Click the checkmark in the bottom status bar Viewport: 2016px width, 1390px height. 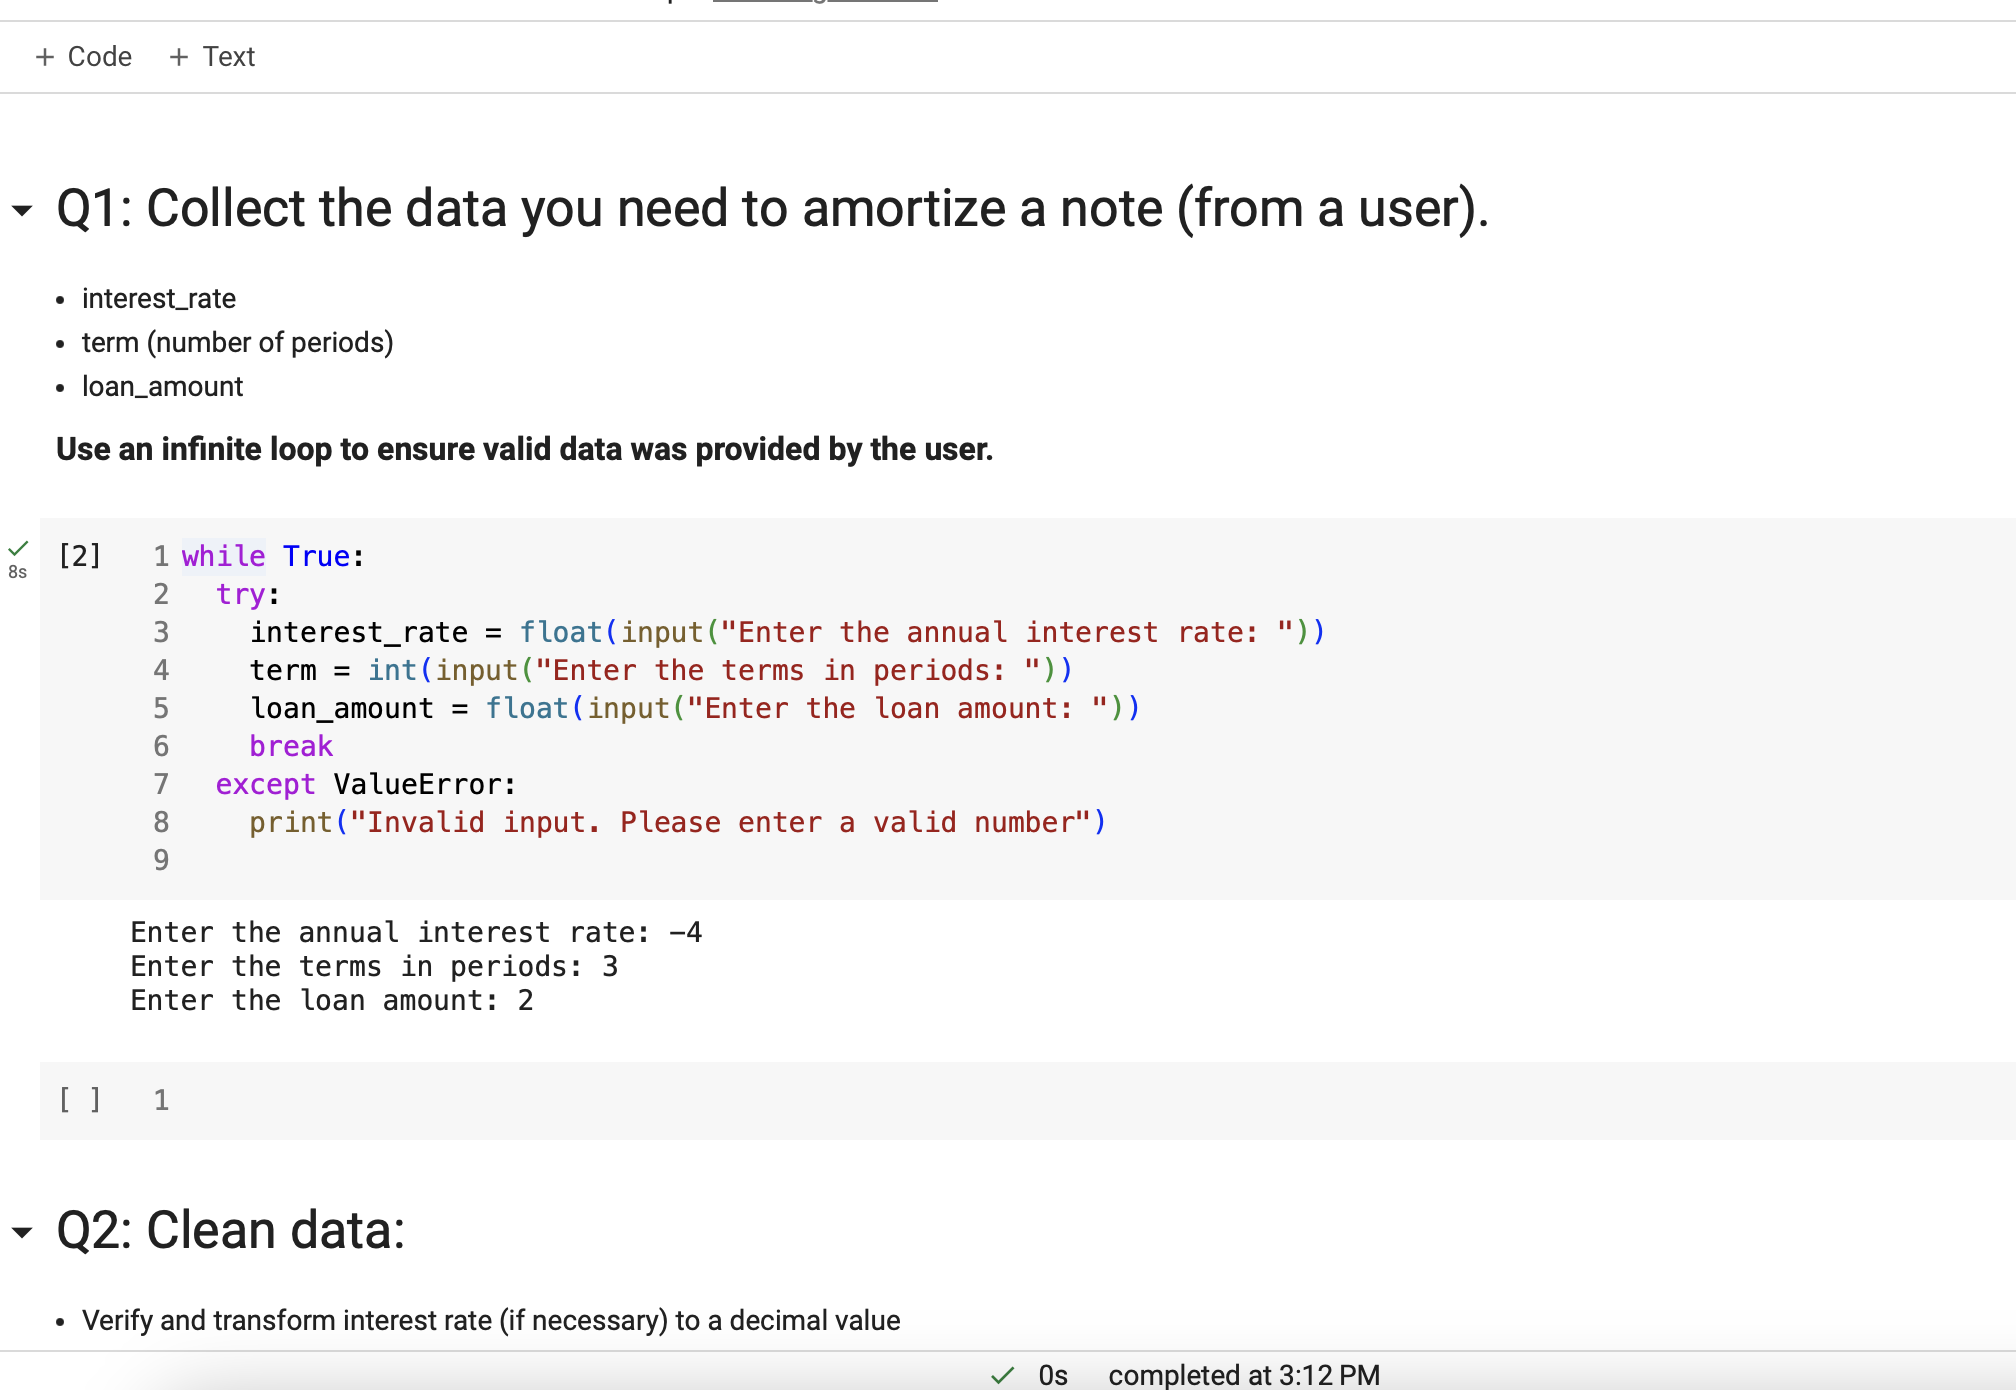pyautogui.click(x=1001, y=1375)
